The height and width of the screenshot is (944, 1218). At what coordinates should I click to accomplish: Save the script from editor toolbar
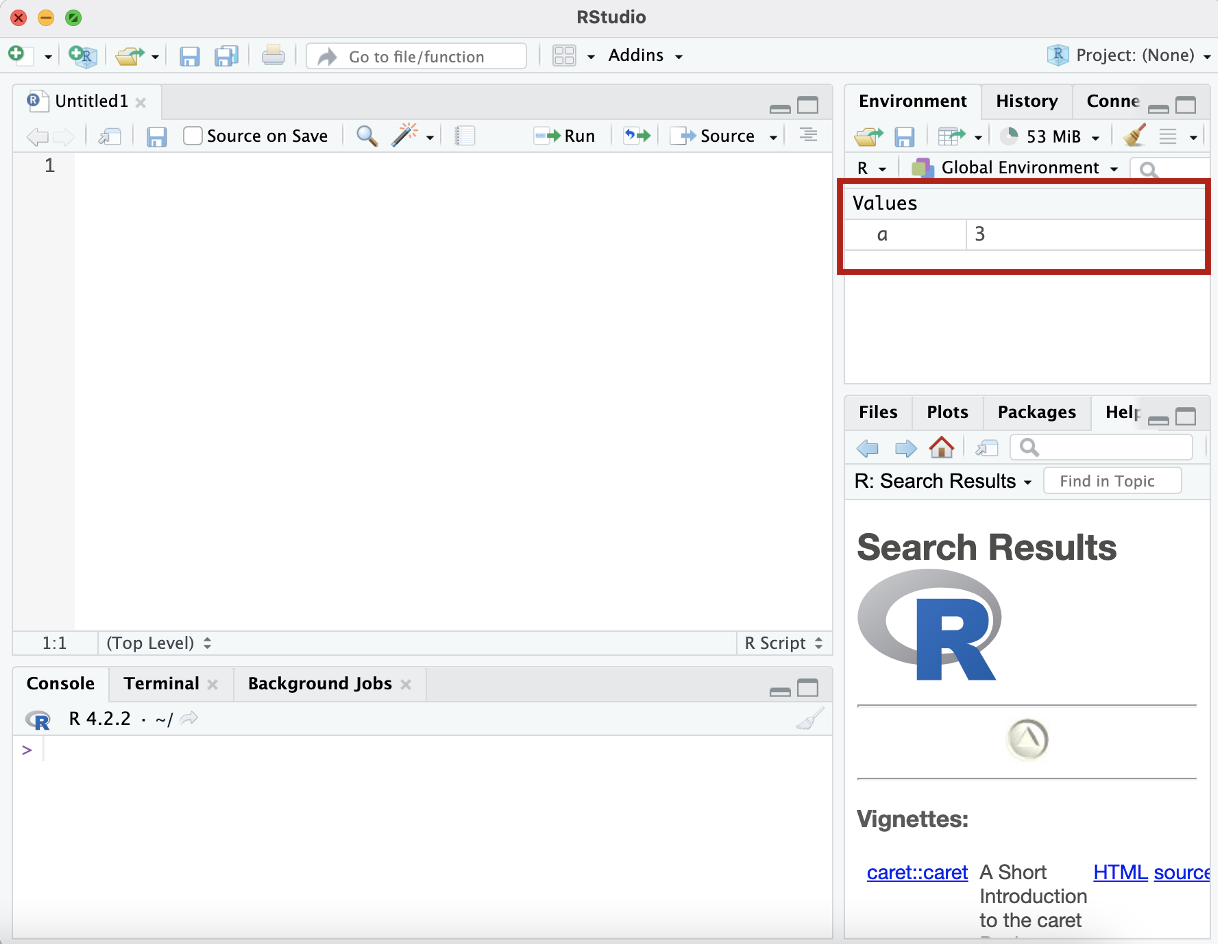tap(157, 137)
